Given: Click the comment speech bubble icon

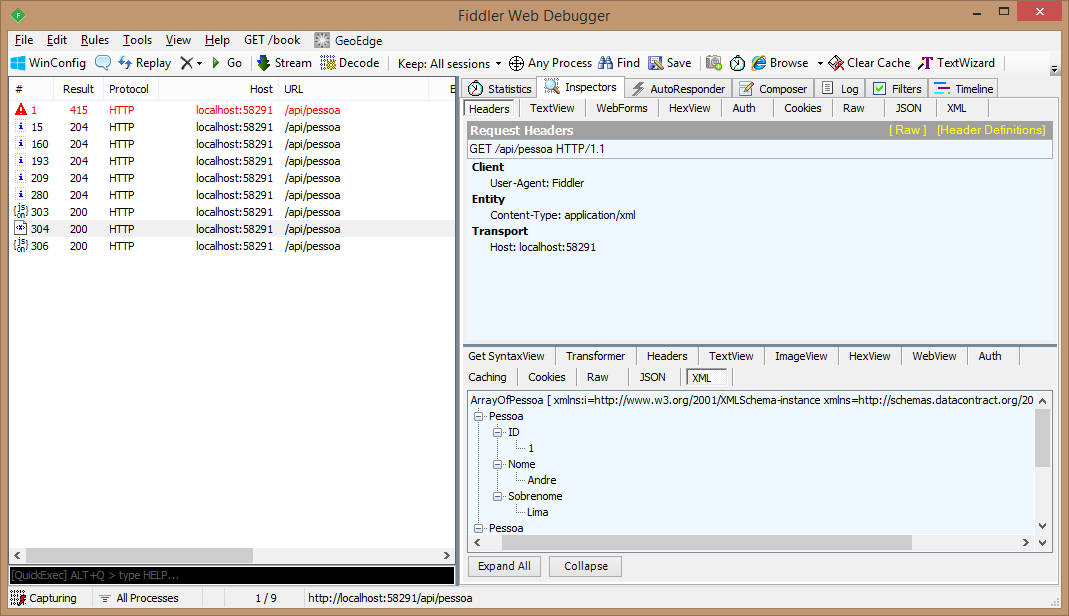Looking at the screenshot, I should pyautogui.click(x=103, y=63).
